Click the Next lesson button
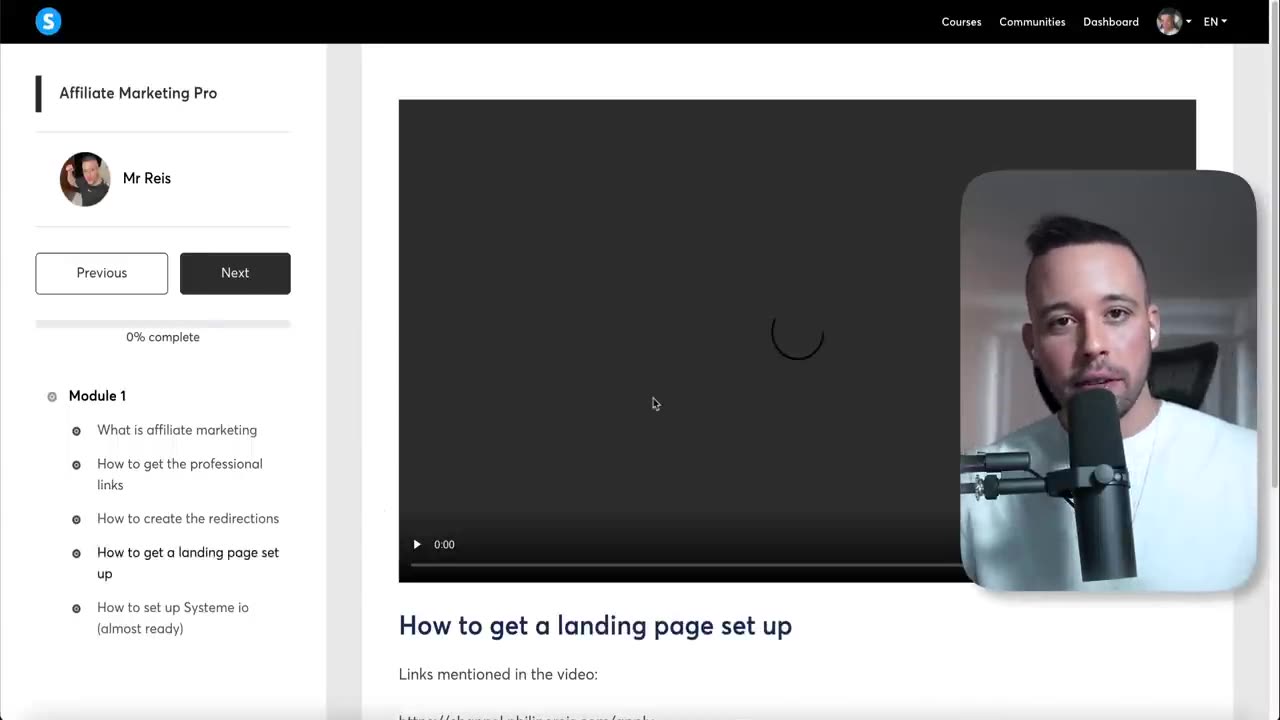The height and width of the screenshot is (720, 1280). (235, 273)
